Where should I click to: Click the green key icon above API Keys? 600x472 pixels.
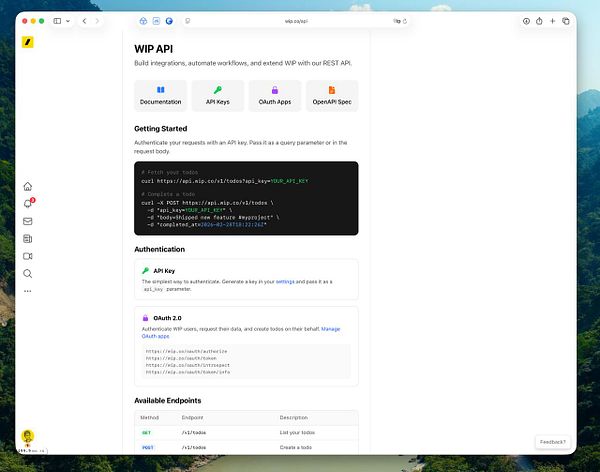tap(218, 90)
